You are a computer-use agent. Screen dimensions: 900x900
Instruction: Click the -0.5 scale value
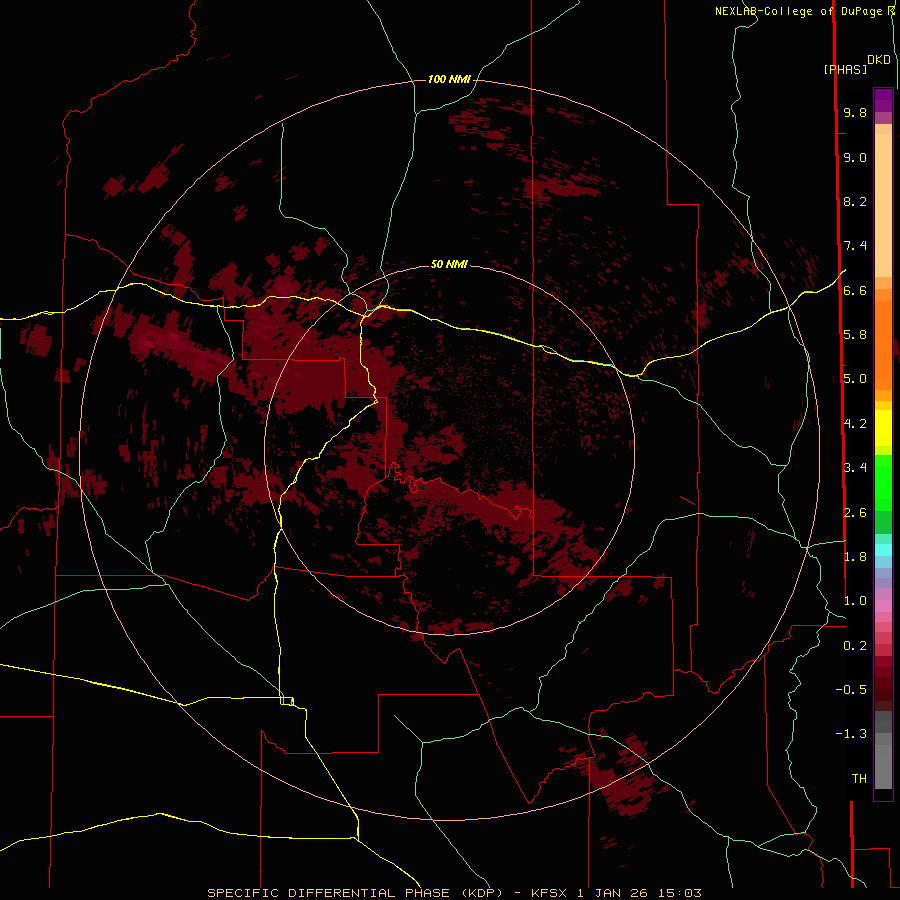(x=851, y=690)
